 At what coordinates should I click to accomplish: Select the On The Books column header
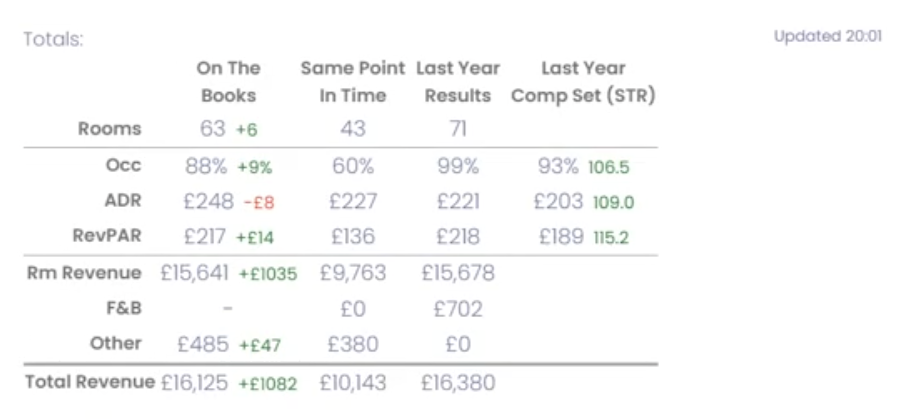pyautogui.click(x=228, y=82)
